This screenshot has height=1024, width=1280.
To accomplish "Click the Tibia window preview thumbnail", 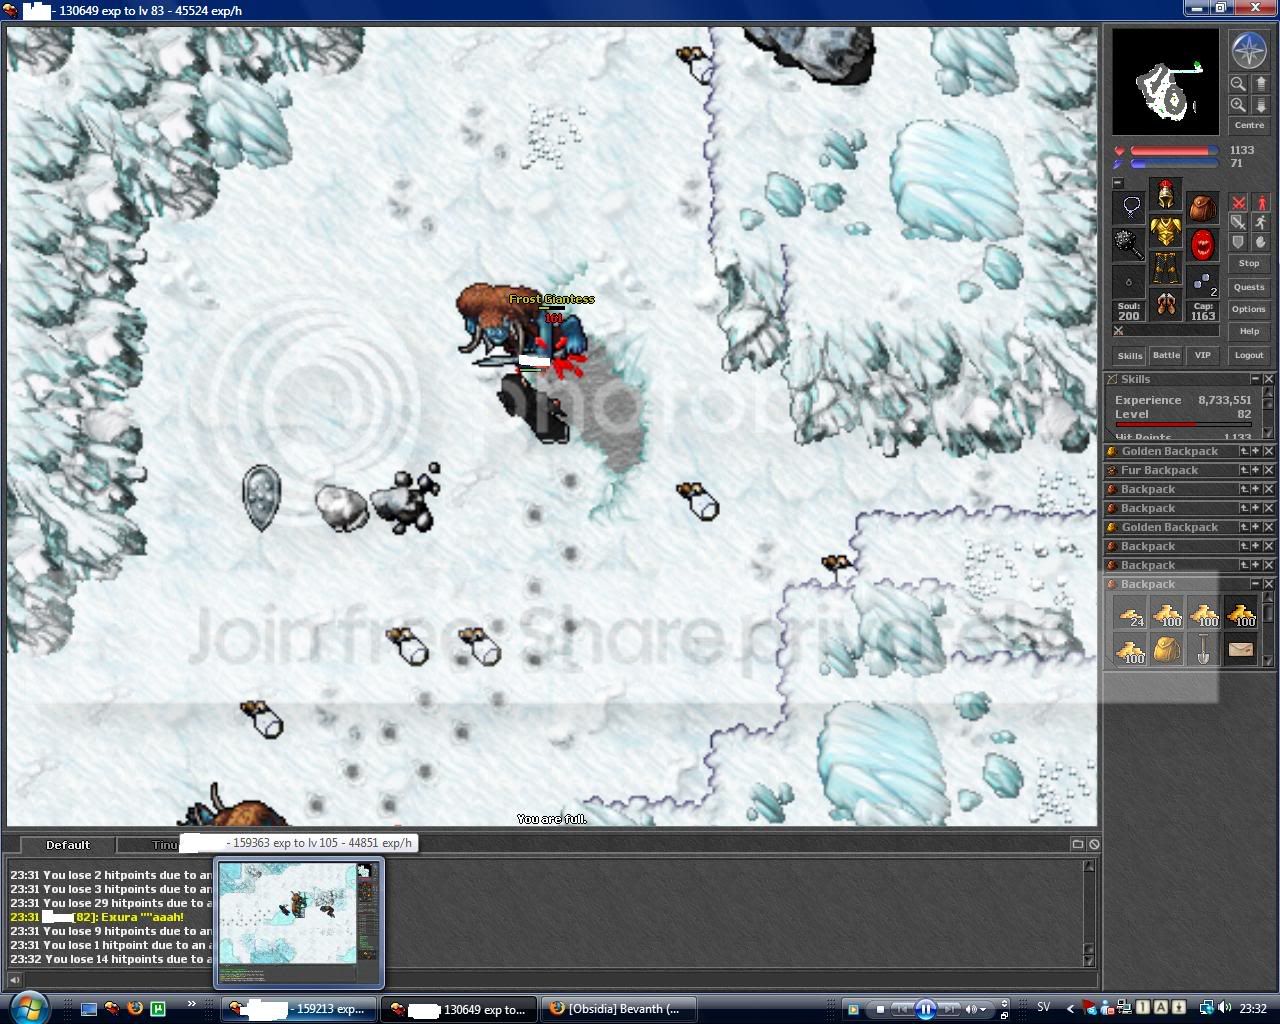I will pyautogui.click(x=299, y=923).
